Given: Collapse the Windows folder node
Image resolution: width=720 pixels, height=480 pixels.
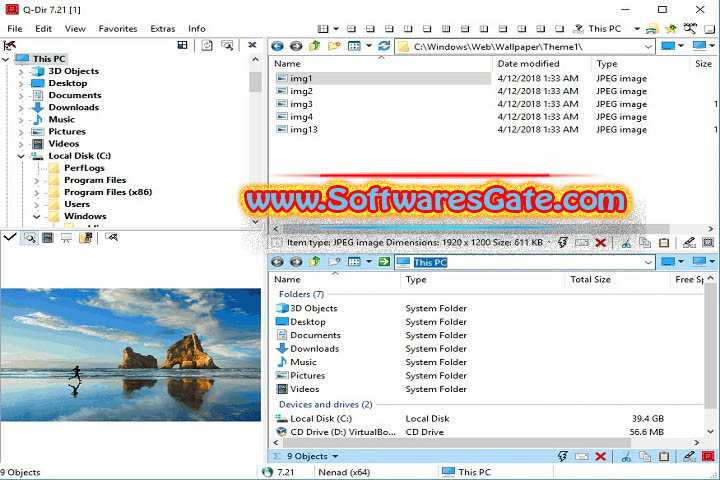Looking at the screenshot, I should (36, 216).
